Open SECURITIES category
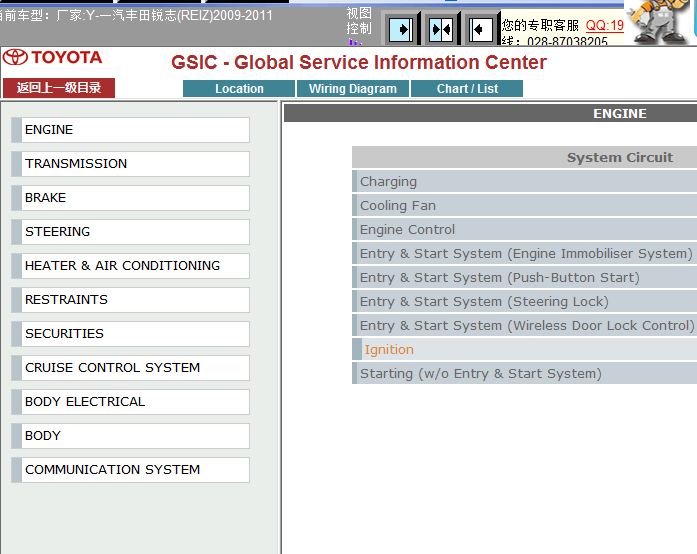Screen dimensions: 697x554 coord(130,334)
